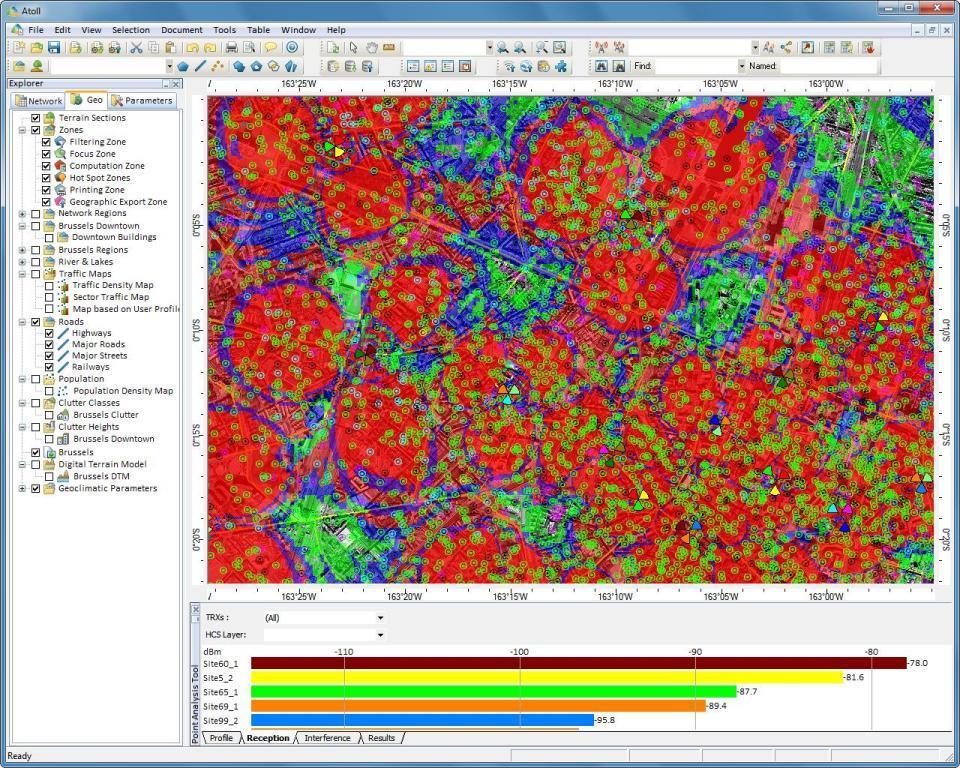Click the draw line tool icon
The image size is (960, 768).
pos(200,66)
